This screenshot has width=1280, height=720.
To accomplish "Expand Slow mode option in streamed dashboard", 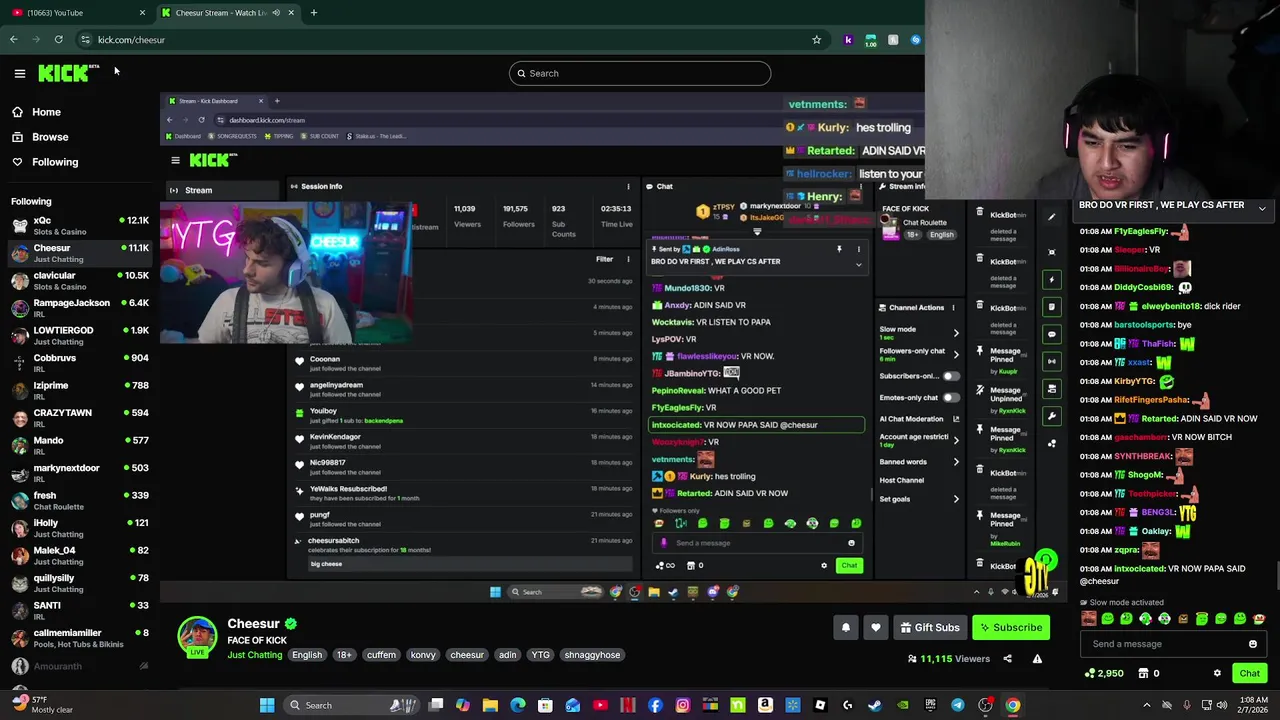I will pos(955,333).
